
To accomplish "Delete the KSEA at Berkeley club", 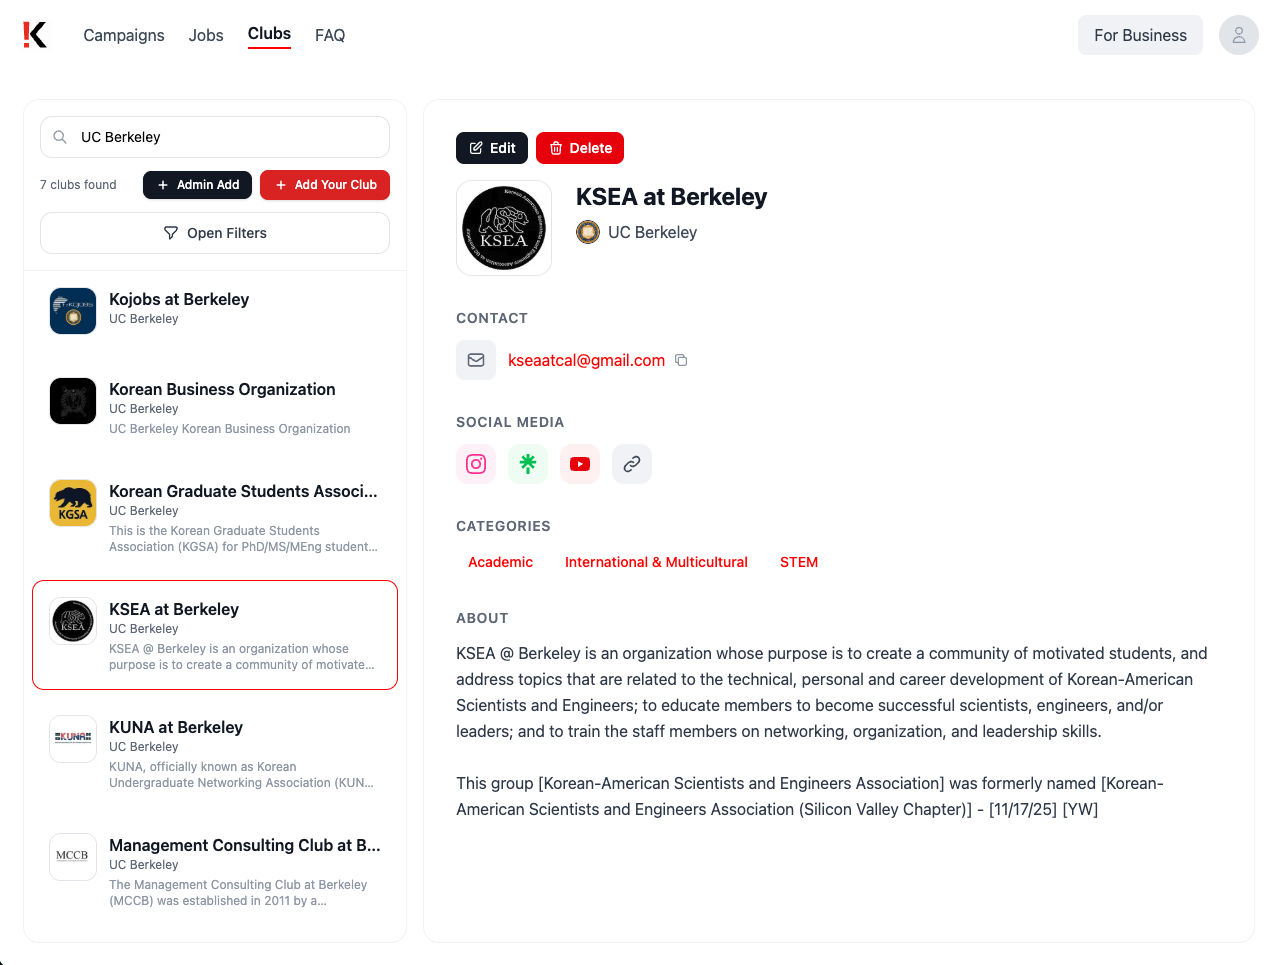I will coord(580,148).
